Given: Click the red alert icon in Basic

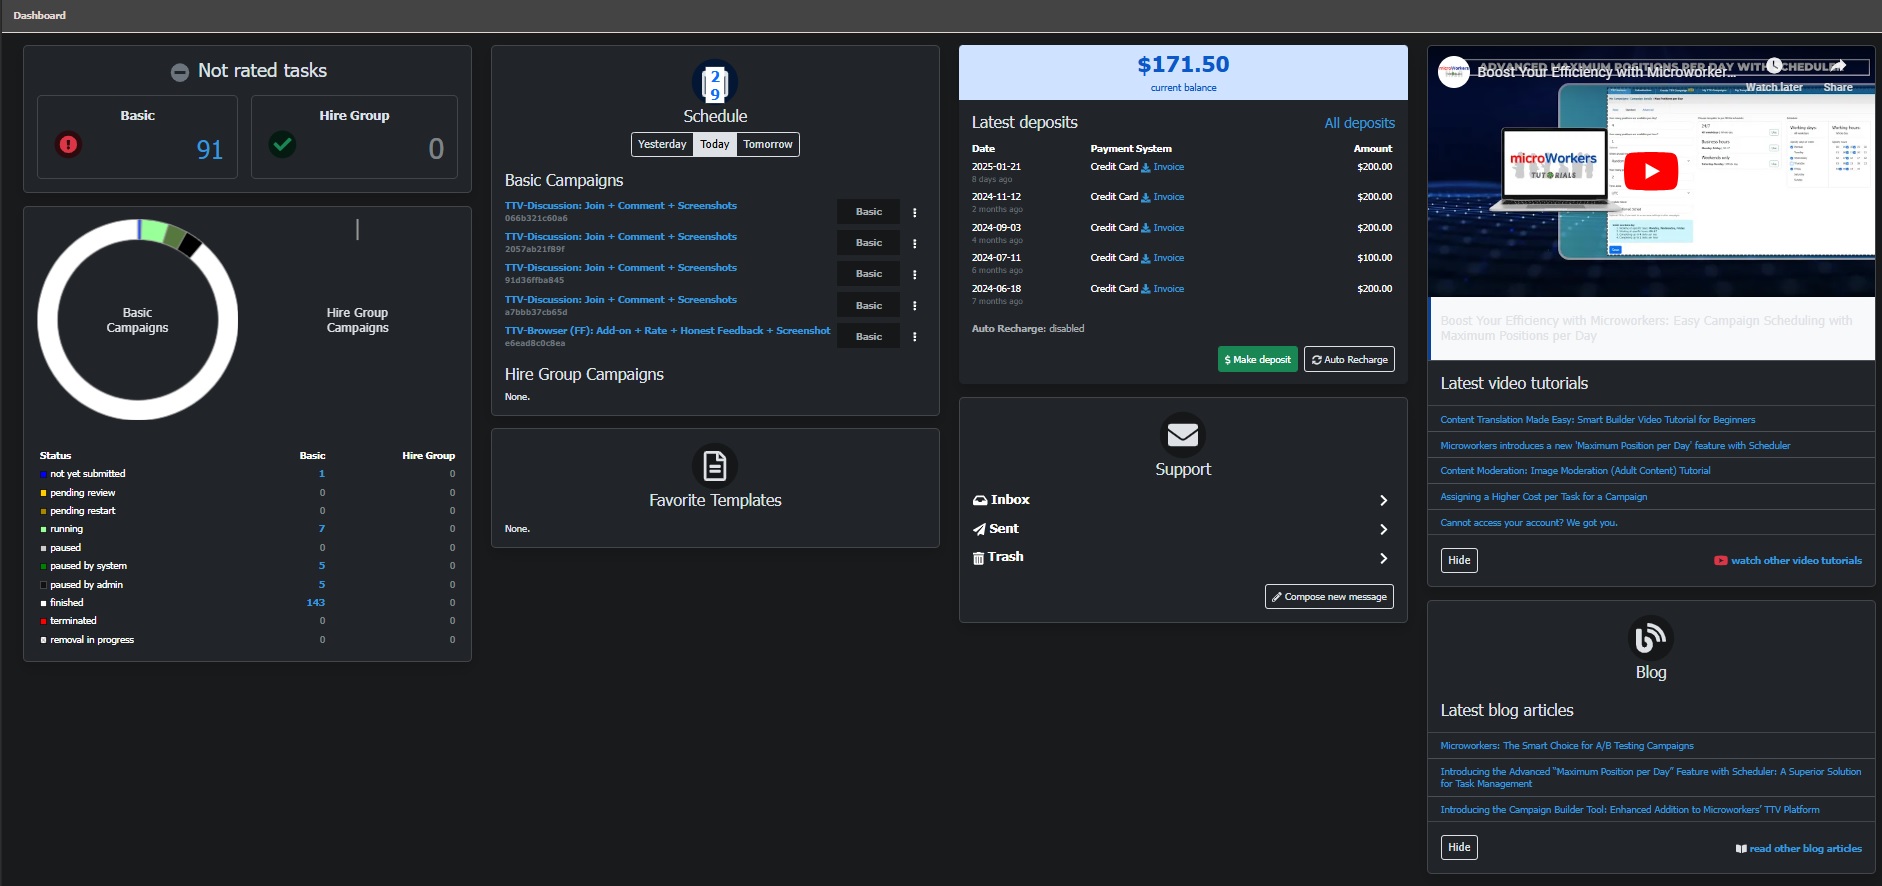Looking at the screenshot, I should pyautogui.click(x=68, y=144).
